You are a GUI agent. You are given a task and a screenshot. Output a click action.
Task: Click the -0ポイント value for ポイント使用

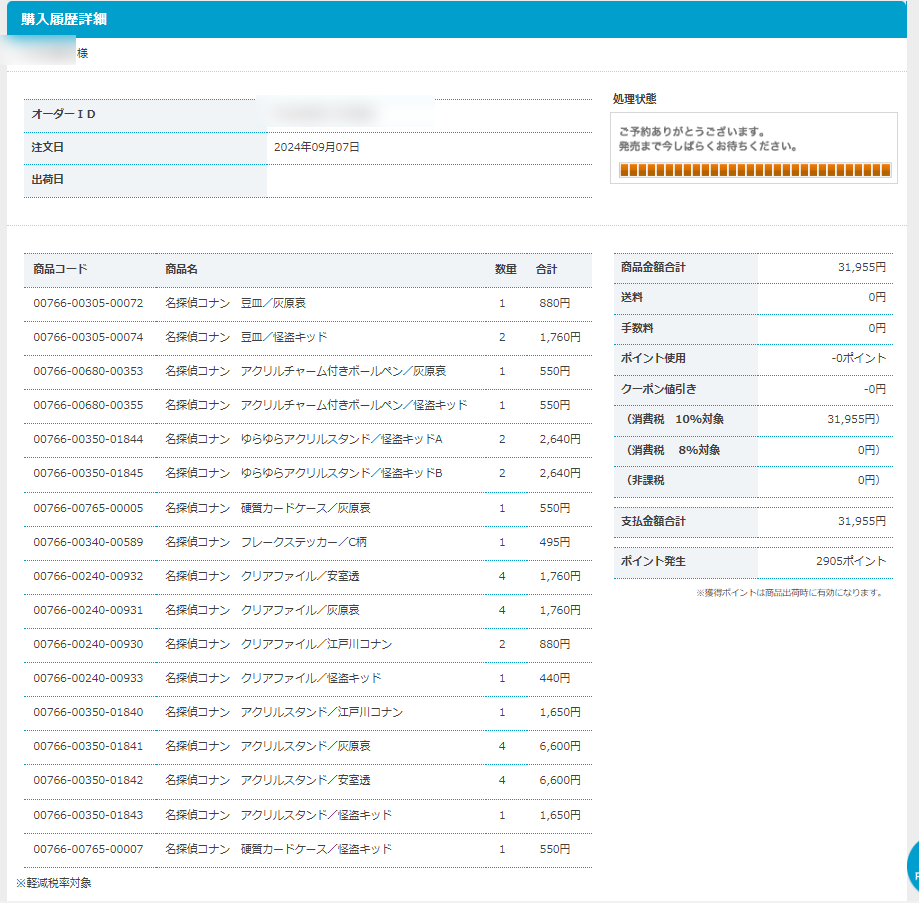coord(859,358)
